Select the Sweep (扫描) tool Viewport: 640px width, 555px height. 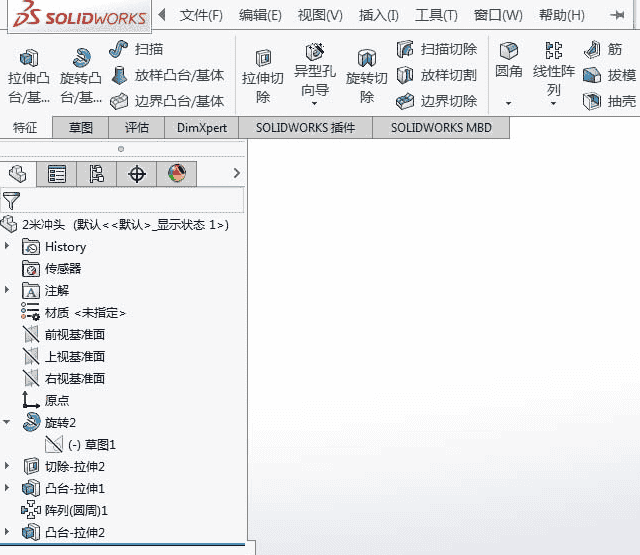[137, 49]
